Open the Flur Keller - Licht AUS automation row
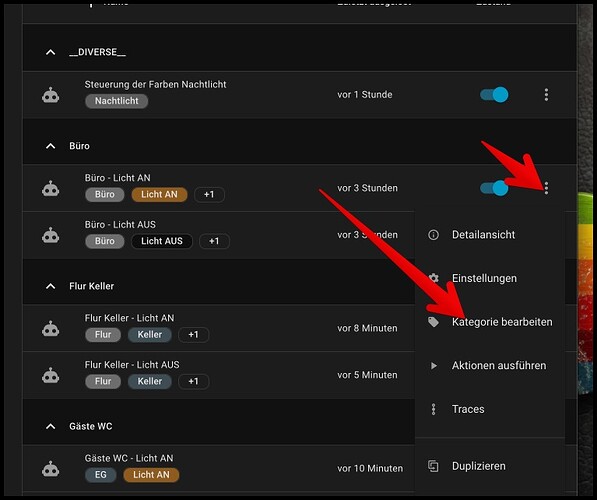 click(x=219, y=375)
